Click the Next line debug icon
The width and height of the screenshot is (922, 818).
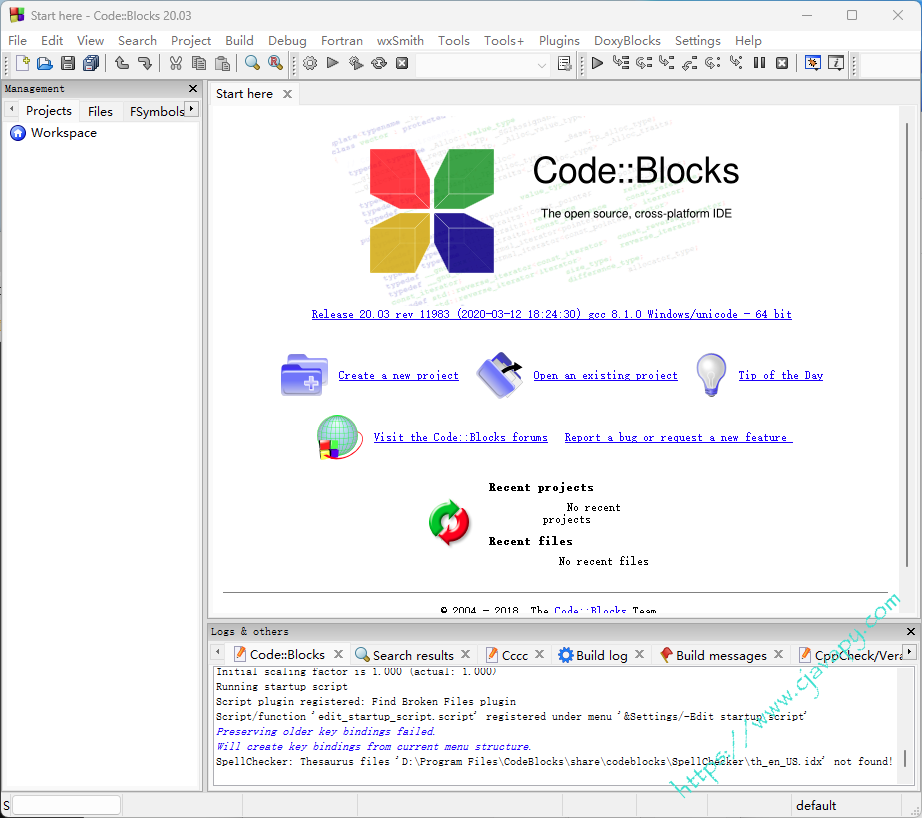(643, 63)
